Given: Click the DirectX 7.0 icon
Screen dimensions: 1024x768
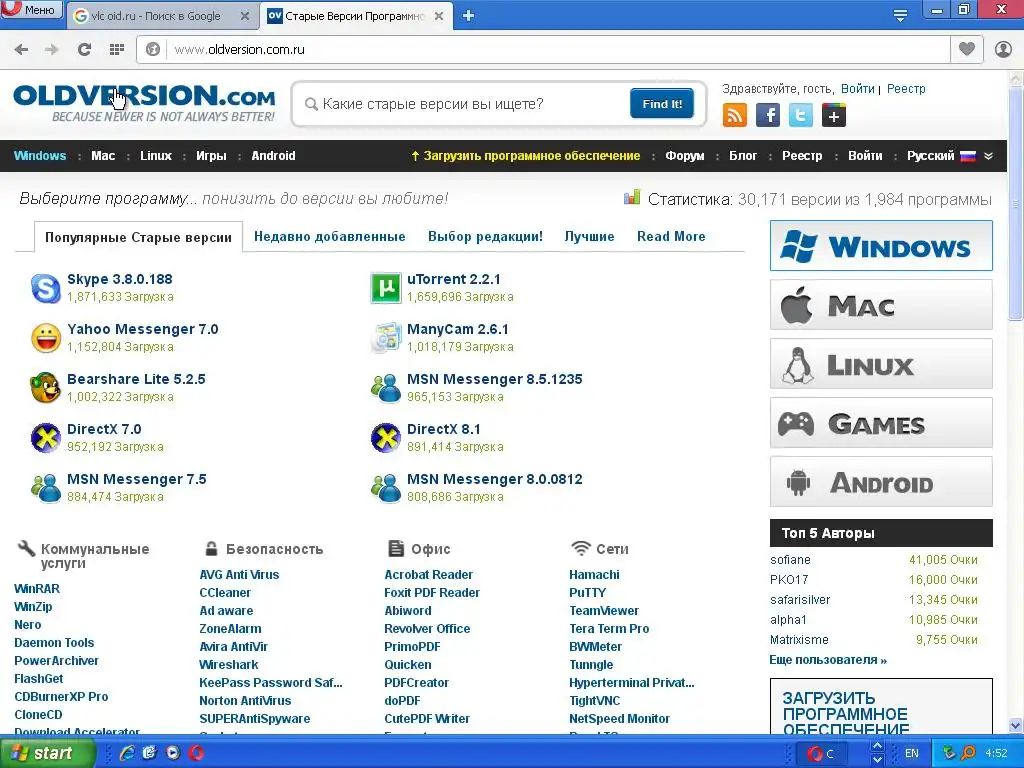Looking at the screenshot, I should click(x=46, y=438).
